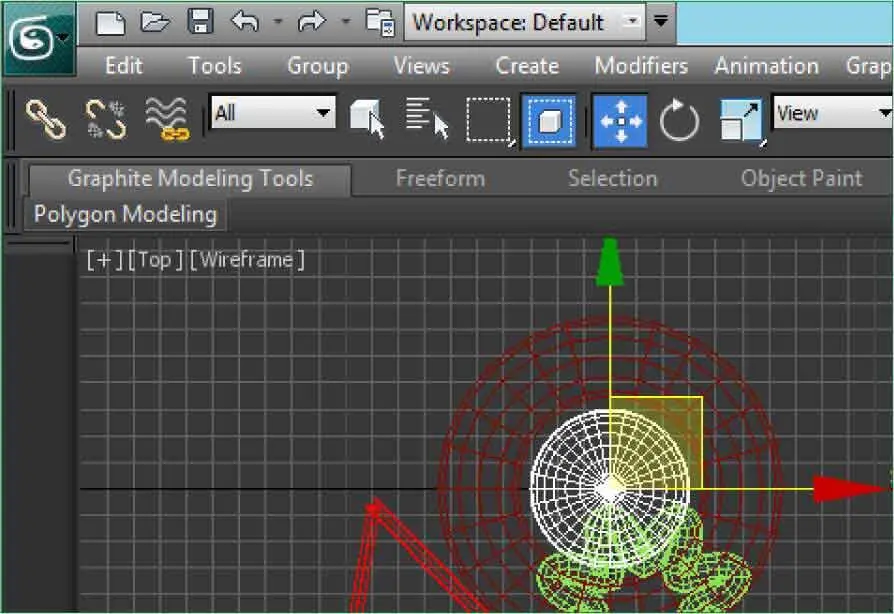Switch to the Selection ribbon tab
The height and width of the screenshot is (614, 894).
[612, 179]
